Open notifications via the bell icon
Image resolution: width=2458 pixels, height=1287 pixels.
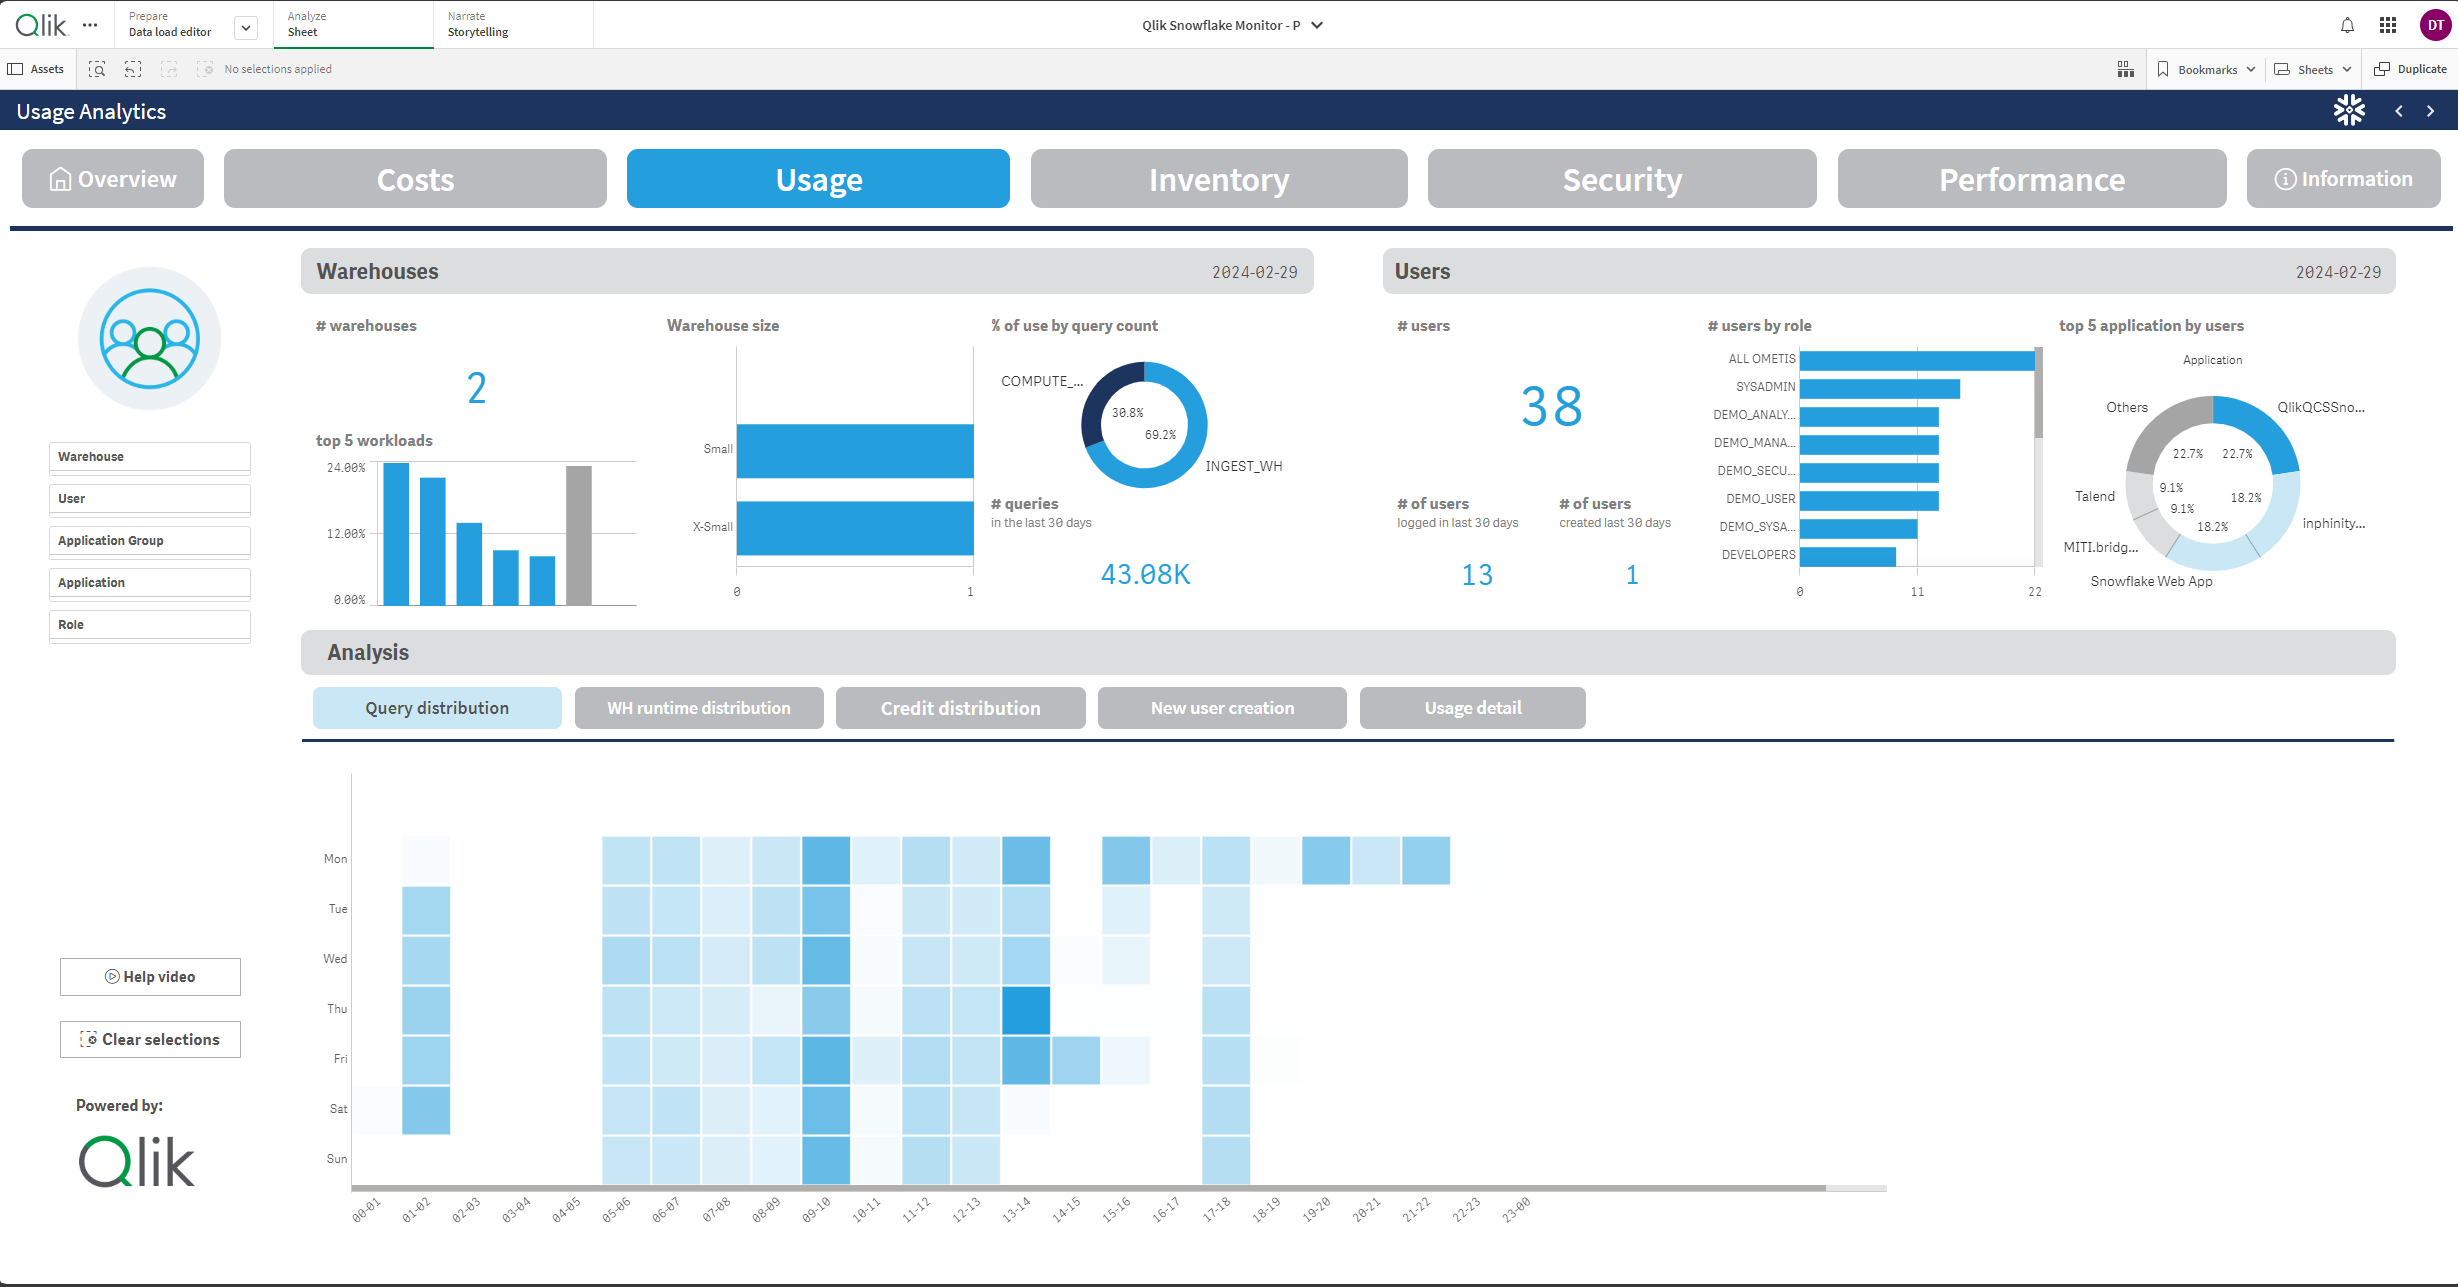[x=2347, y=25]
